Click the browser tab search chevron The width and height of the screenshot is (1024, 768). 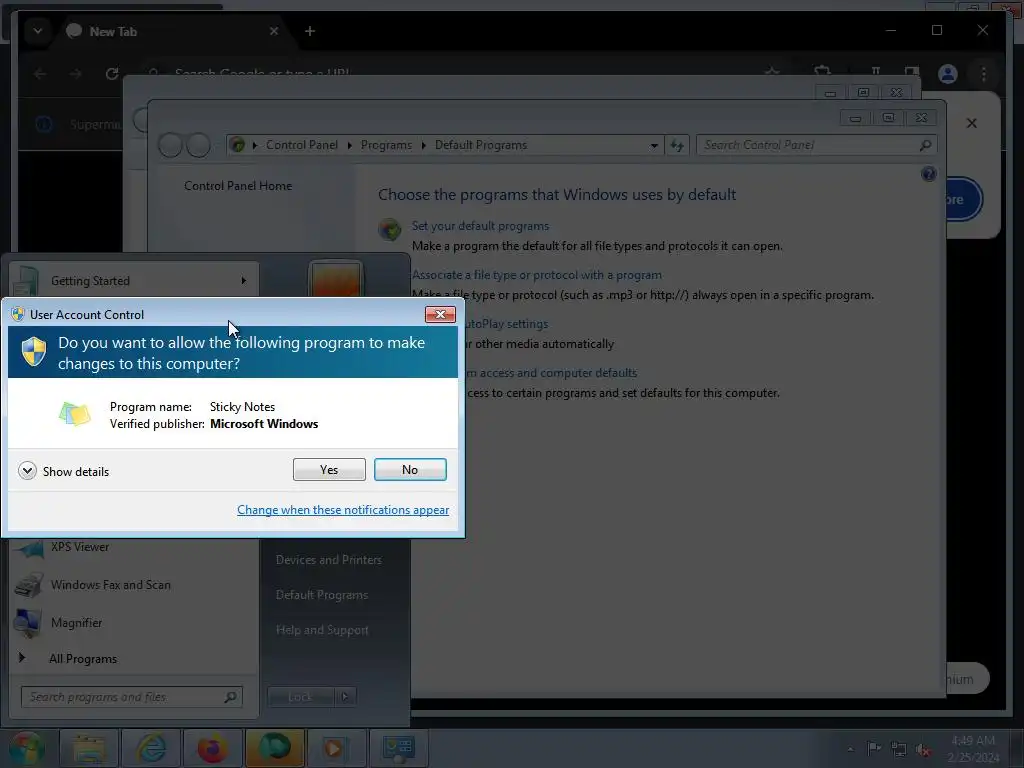pyautogui.click(x=38, y=31)
